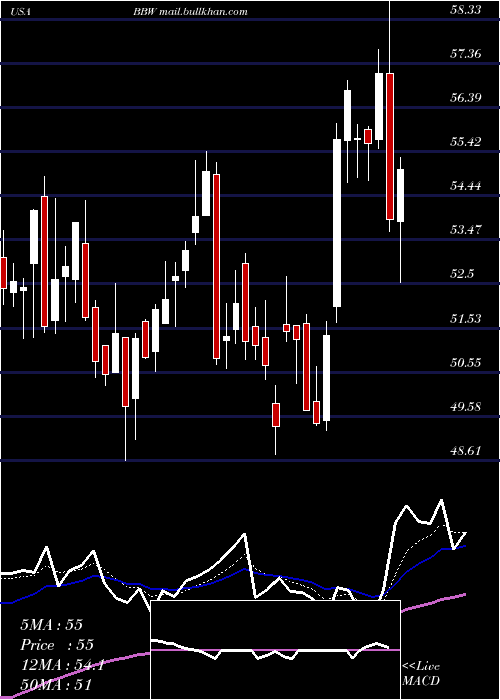
Task: Click the 51.53 price level label
Action: [466, 318]
